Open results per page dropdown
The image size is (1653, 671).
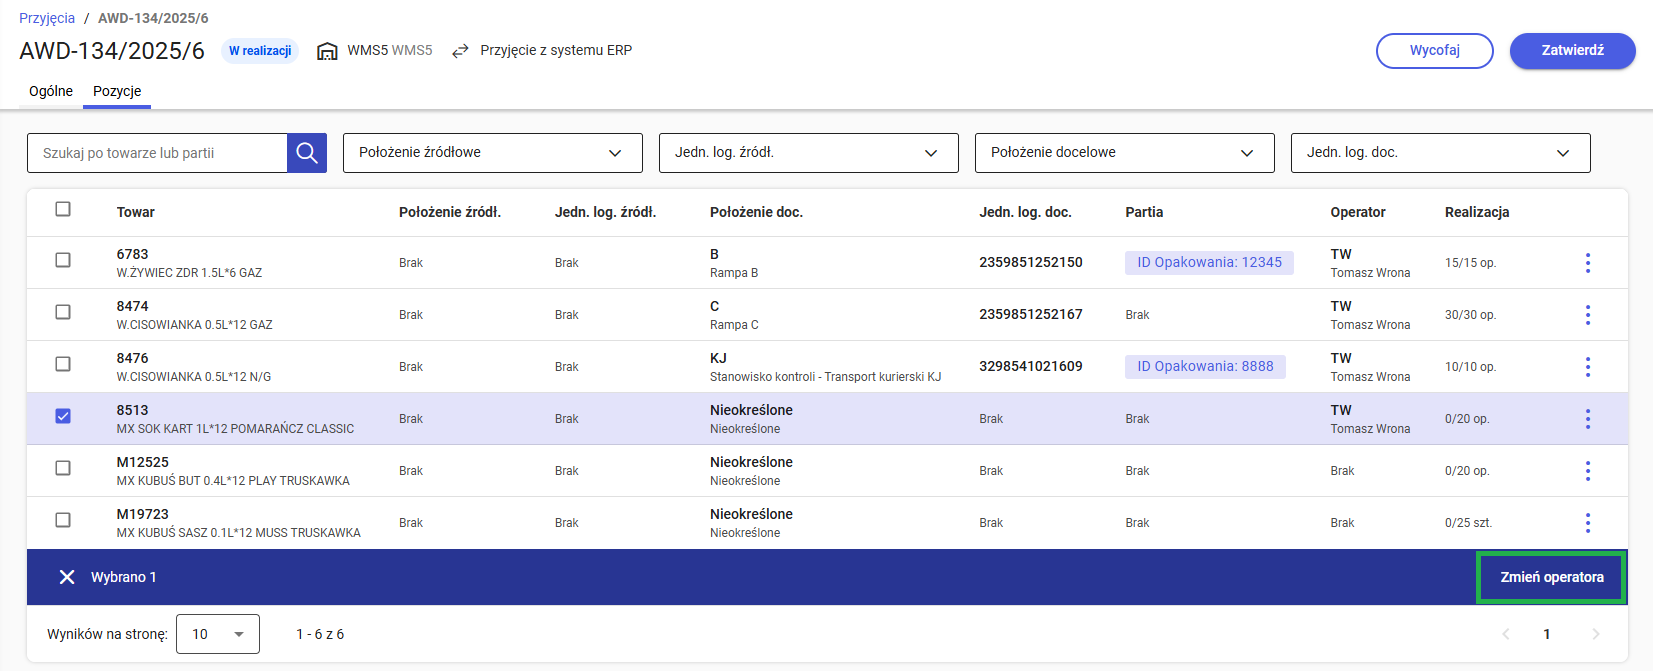218,634
